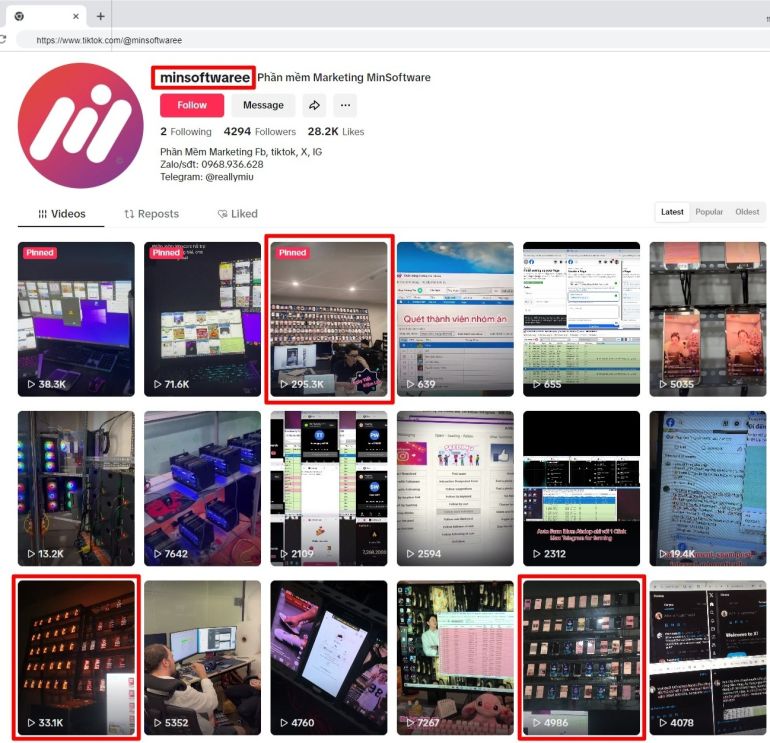Switch to the Liked tab
Screen dimensions: 770x743
coord(238,214)
